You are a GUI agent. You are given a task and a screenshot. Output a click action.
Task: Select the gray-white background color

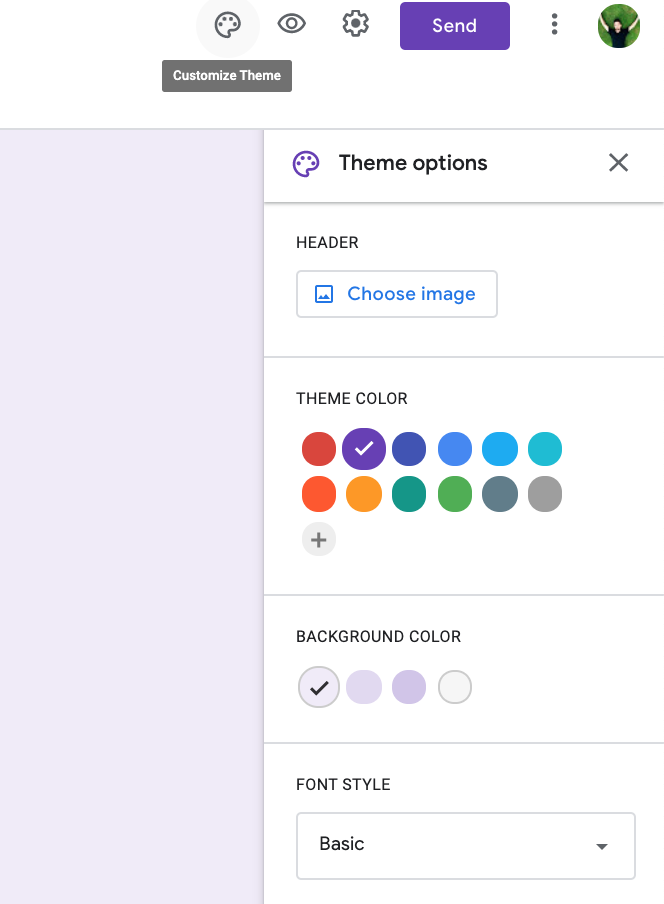coord(455,687)
